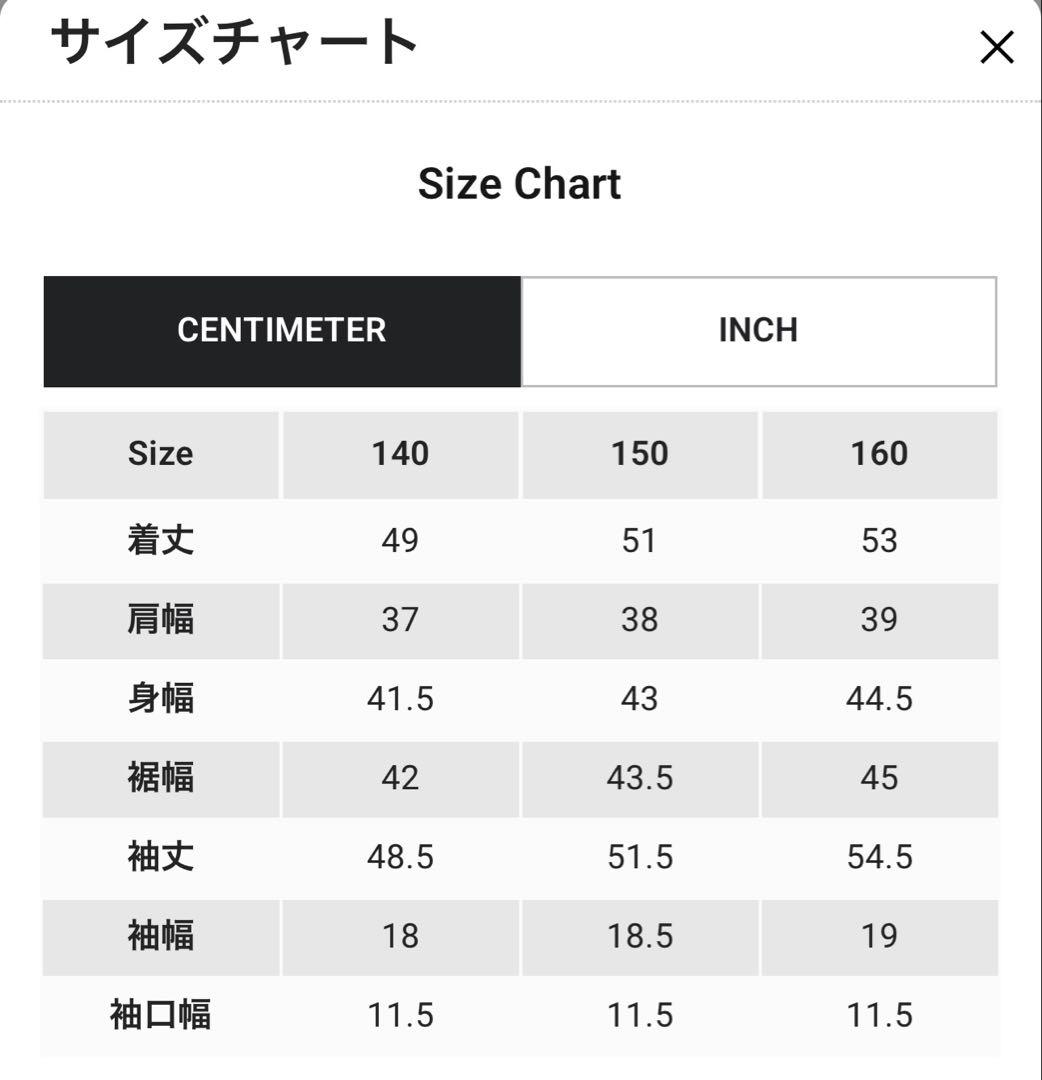Select the 140 size column header
The width and height of the screenshot is (1042, 1080).
click(400, 454)
